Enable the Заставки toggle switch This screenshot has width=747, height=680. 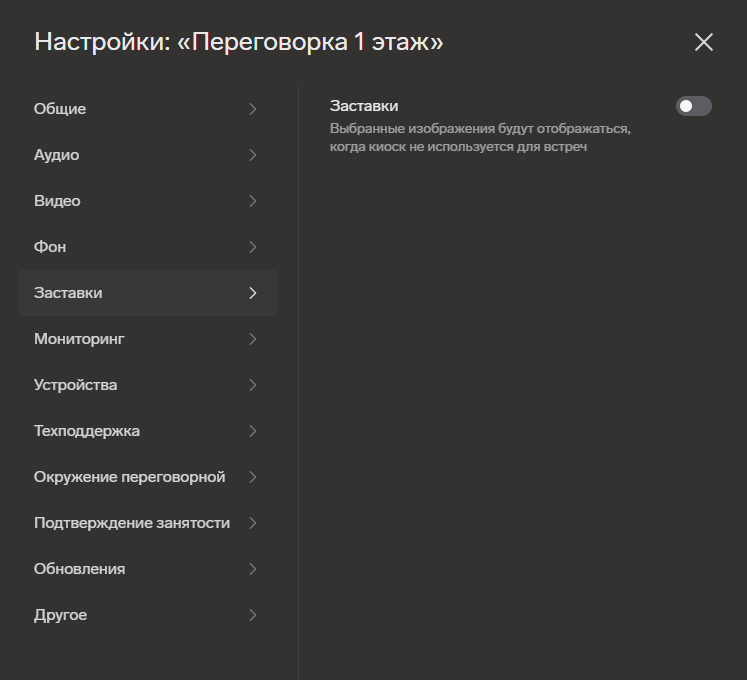point(693,106)
